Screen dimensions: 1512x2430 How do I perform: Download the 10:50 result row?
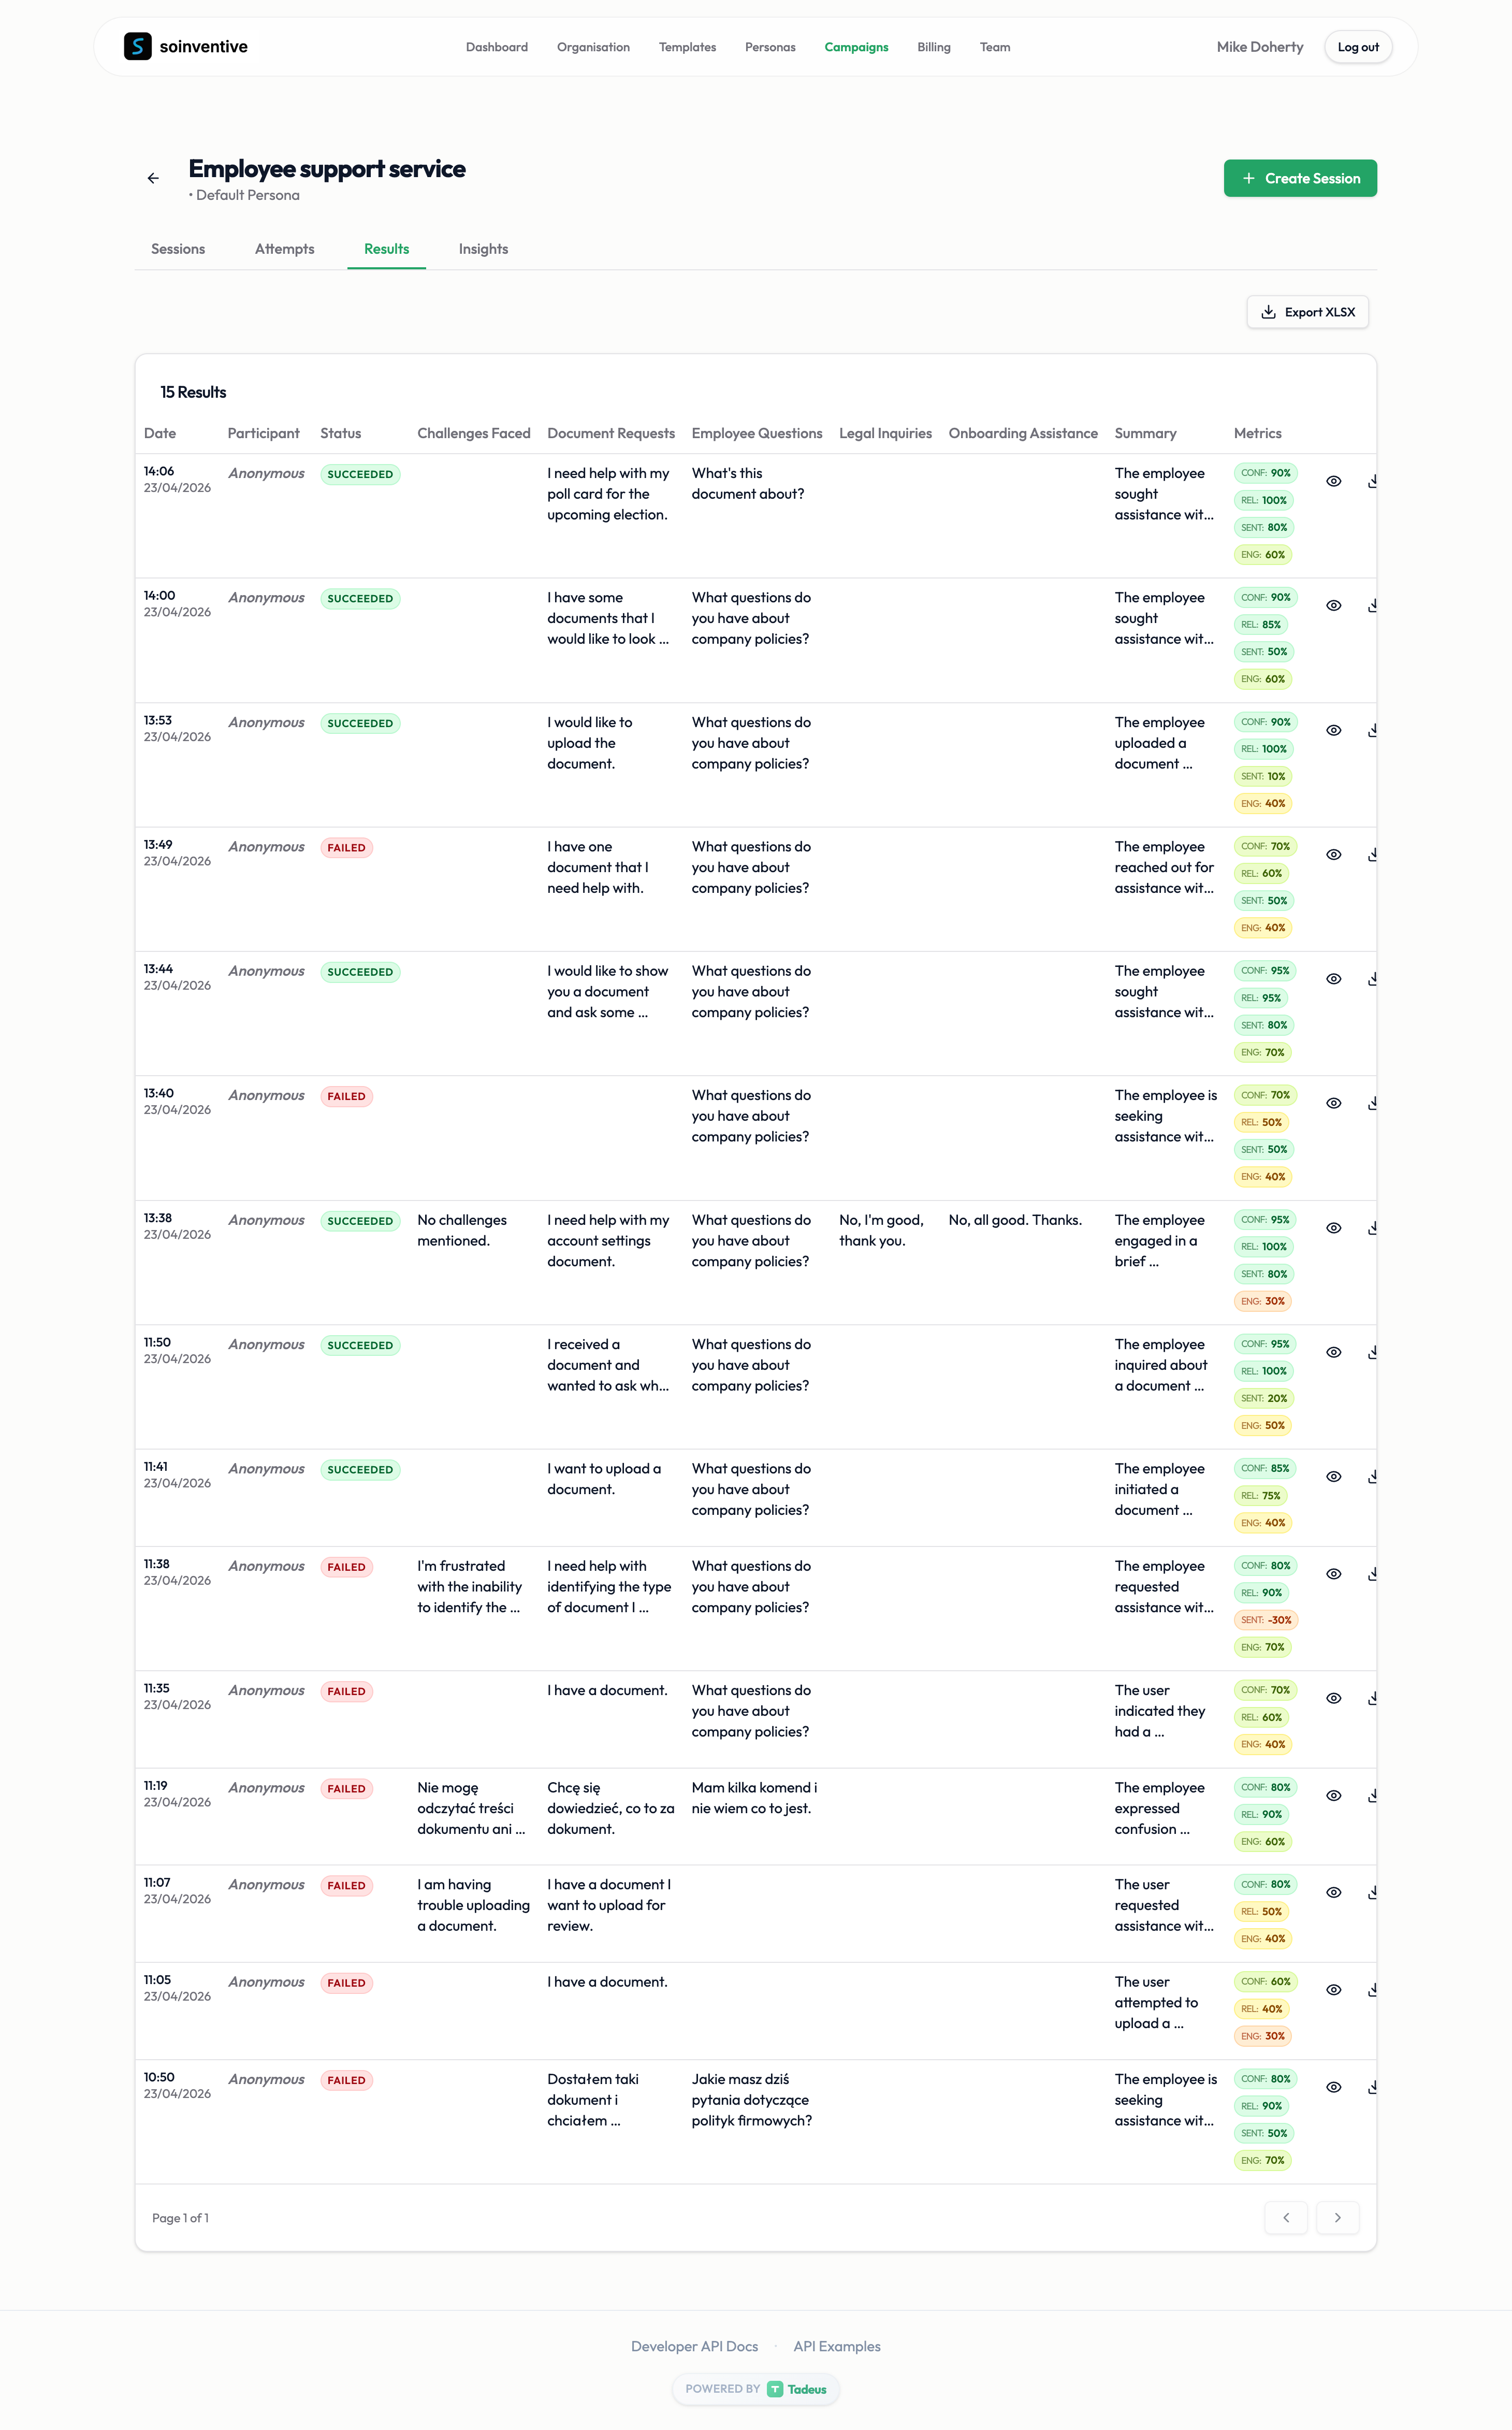click(x=1372, y=2087)
